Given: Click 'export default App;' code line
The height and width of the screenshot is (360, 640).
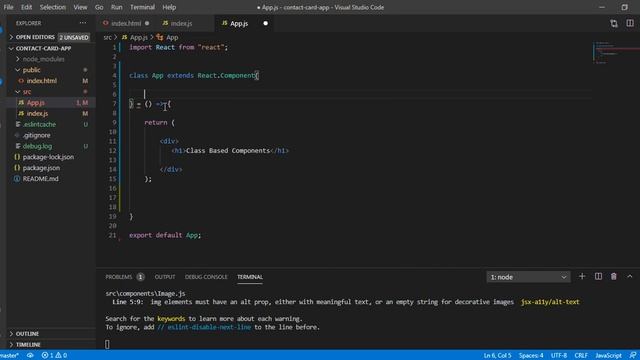Looking at the screenshot, I should tap(165, 235).
